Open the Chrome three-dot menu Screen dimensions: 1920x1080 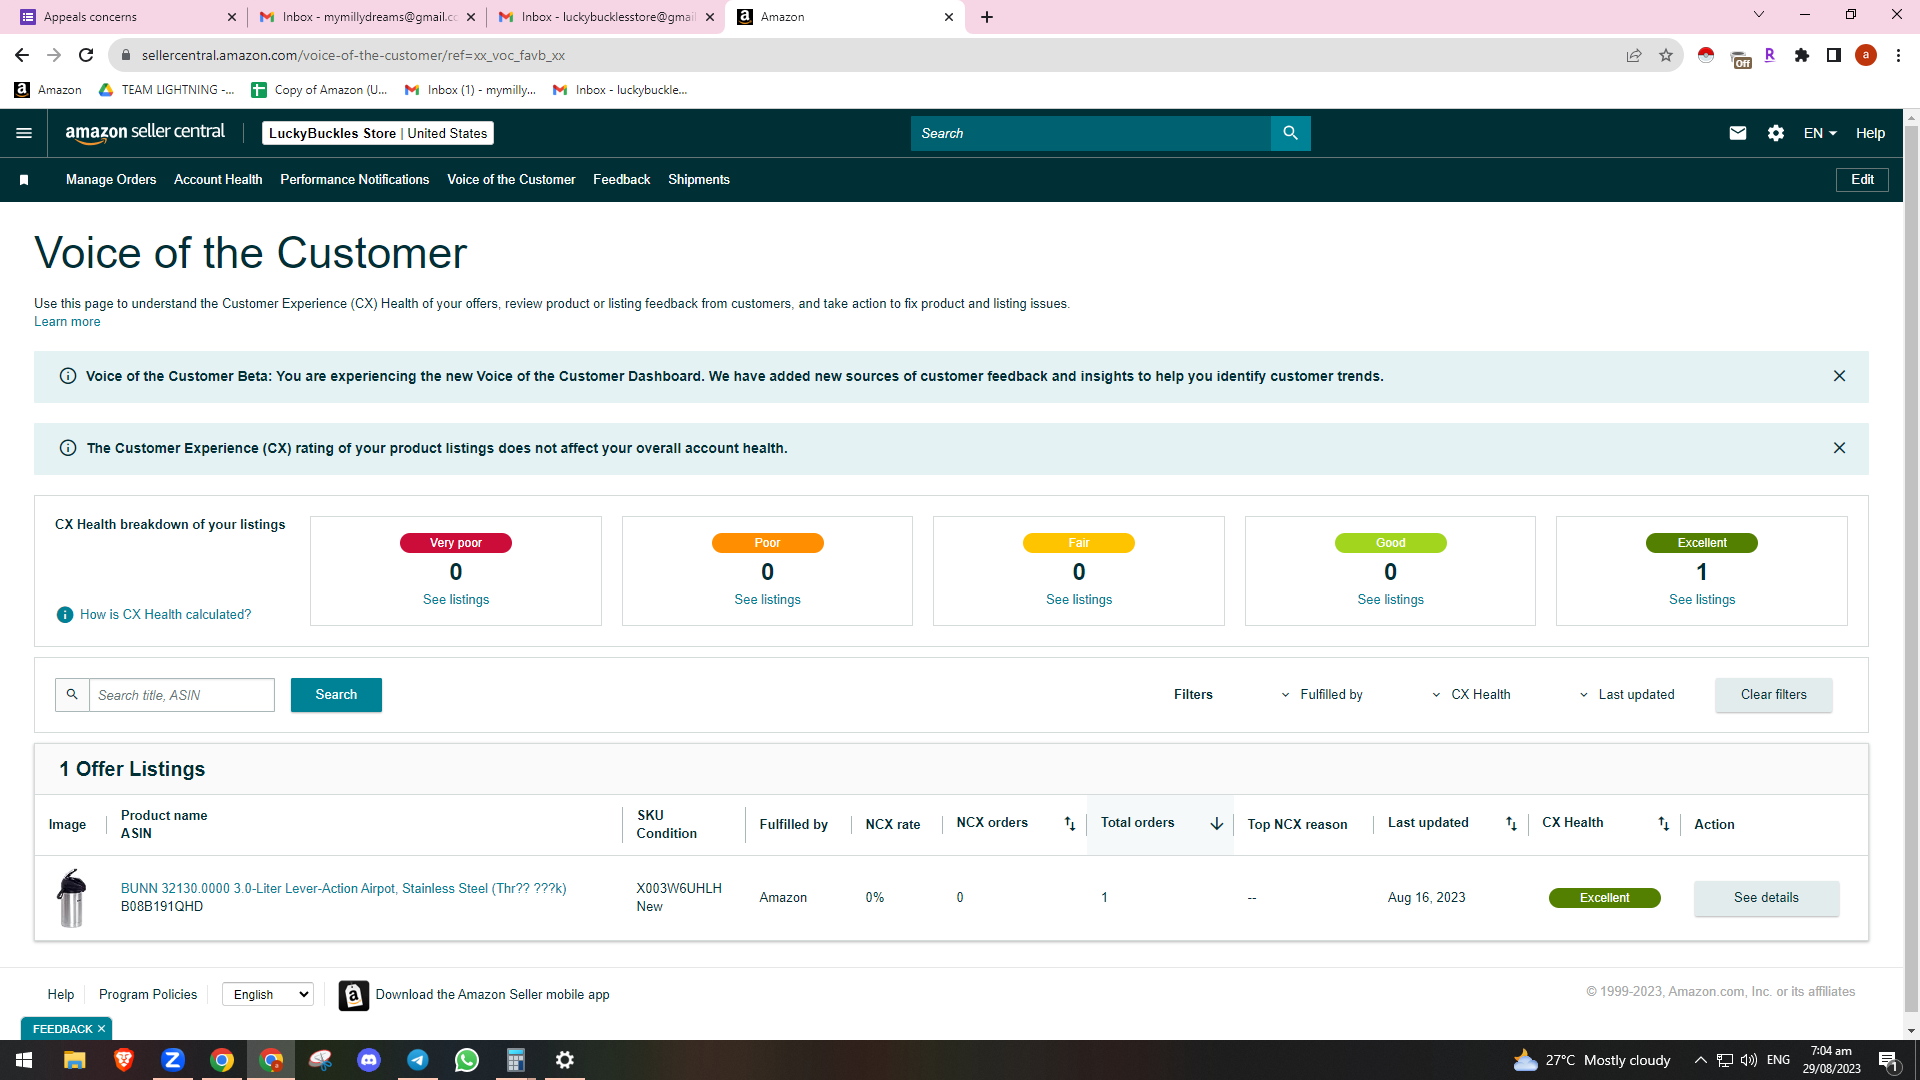tap(1898, 55)
